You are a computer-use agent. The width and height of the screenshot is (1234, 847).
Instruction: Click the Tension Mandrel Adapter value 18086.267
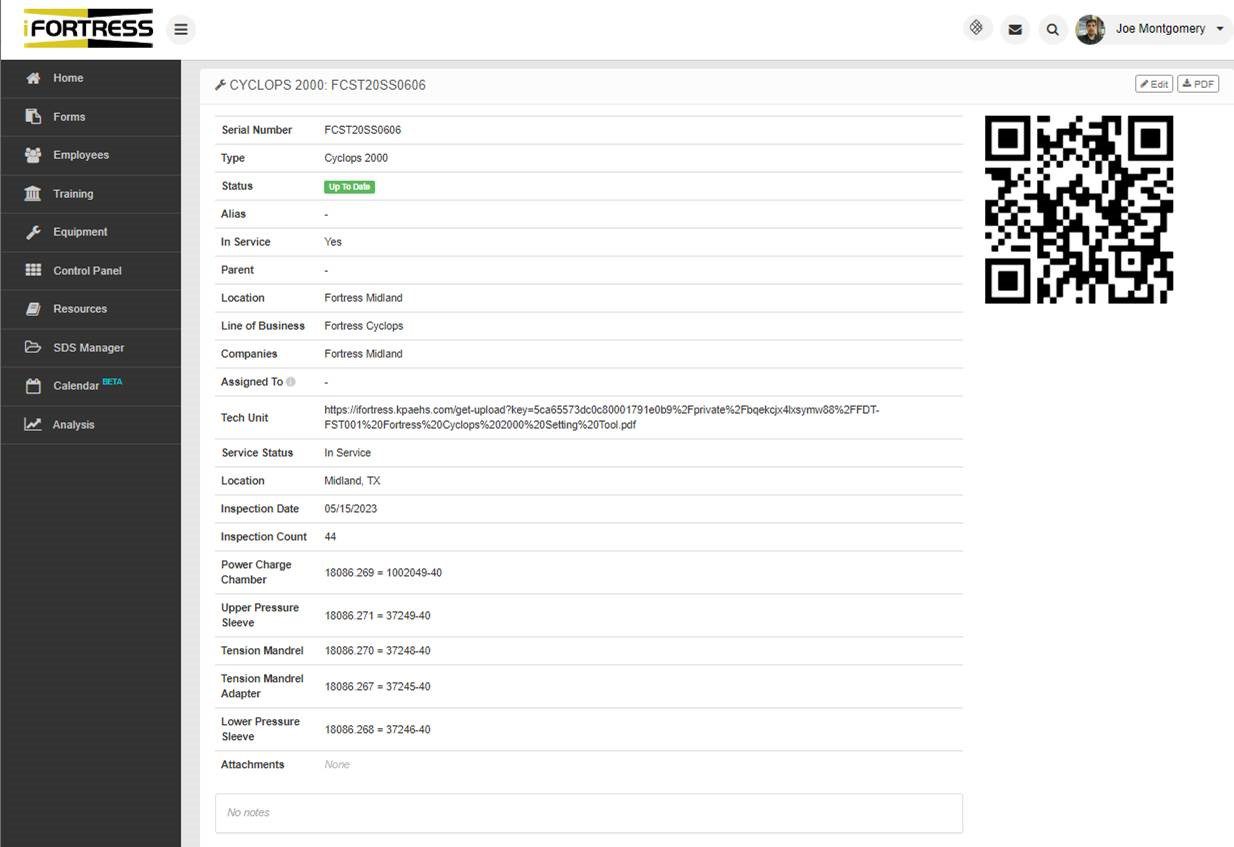(377, 687)
